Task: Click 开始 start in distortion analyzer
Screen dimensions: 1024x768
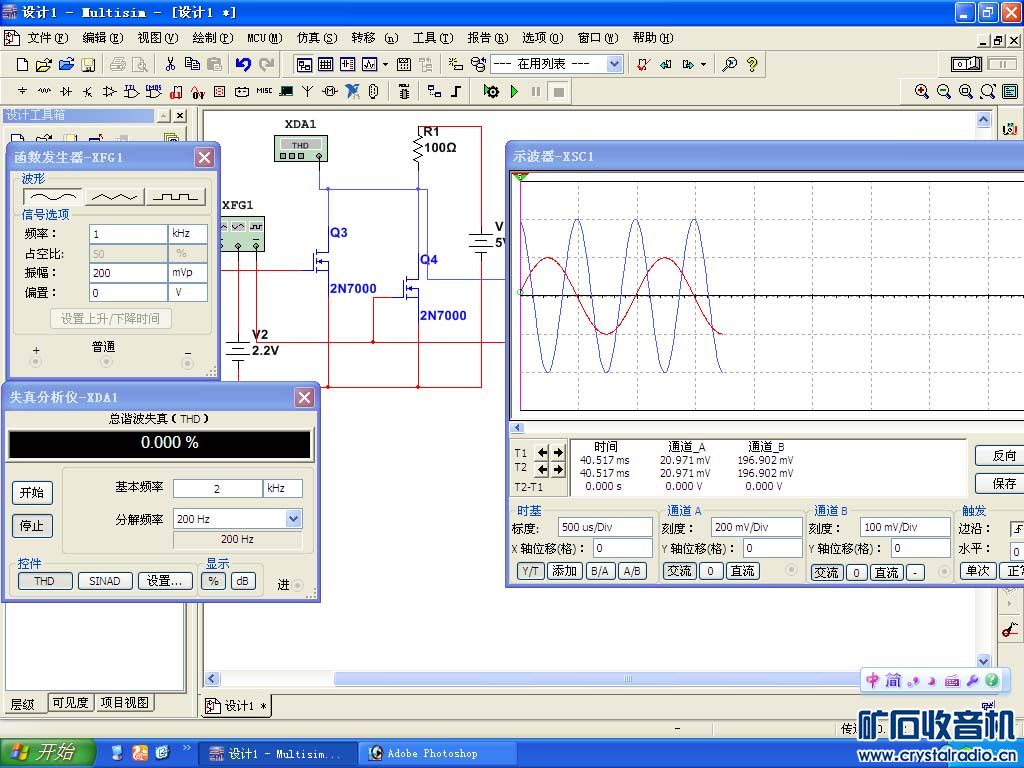Action: click(32, 492)
